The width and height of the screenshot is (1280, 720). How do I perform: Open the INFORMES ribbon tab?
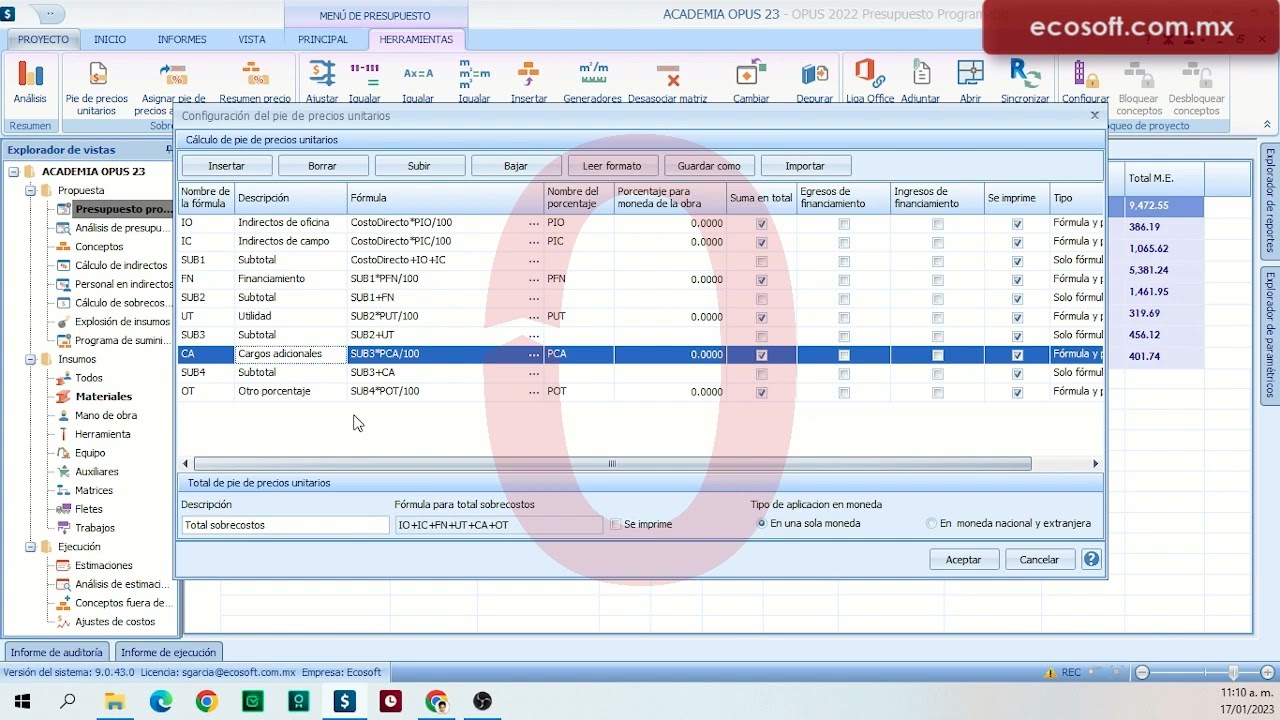(182, 39)
